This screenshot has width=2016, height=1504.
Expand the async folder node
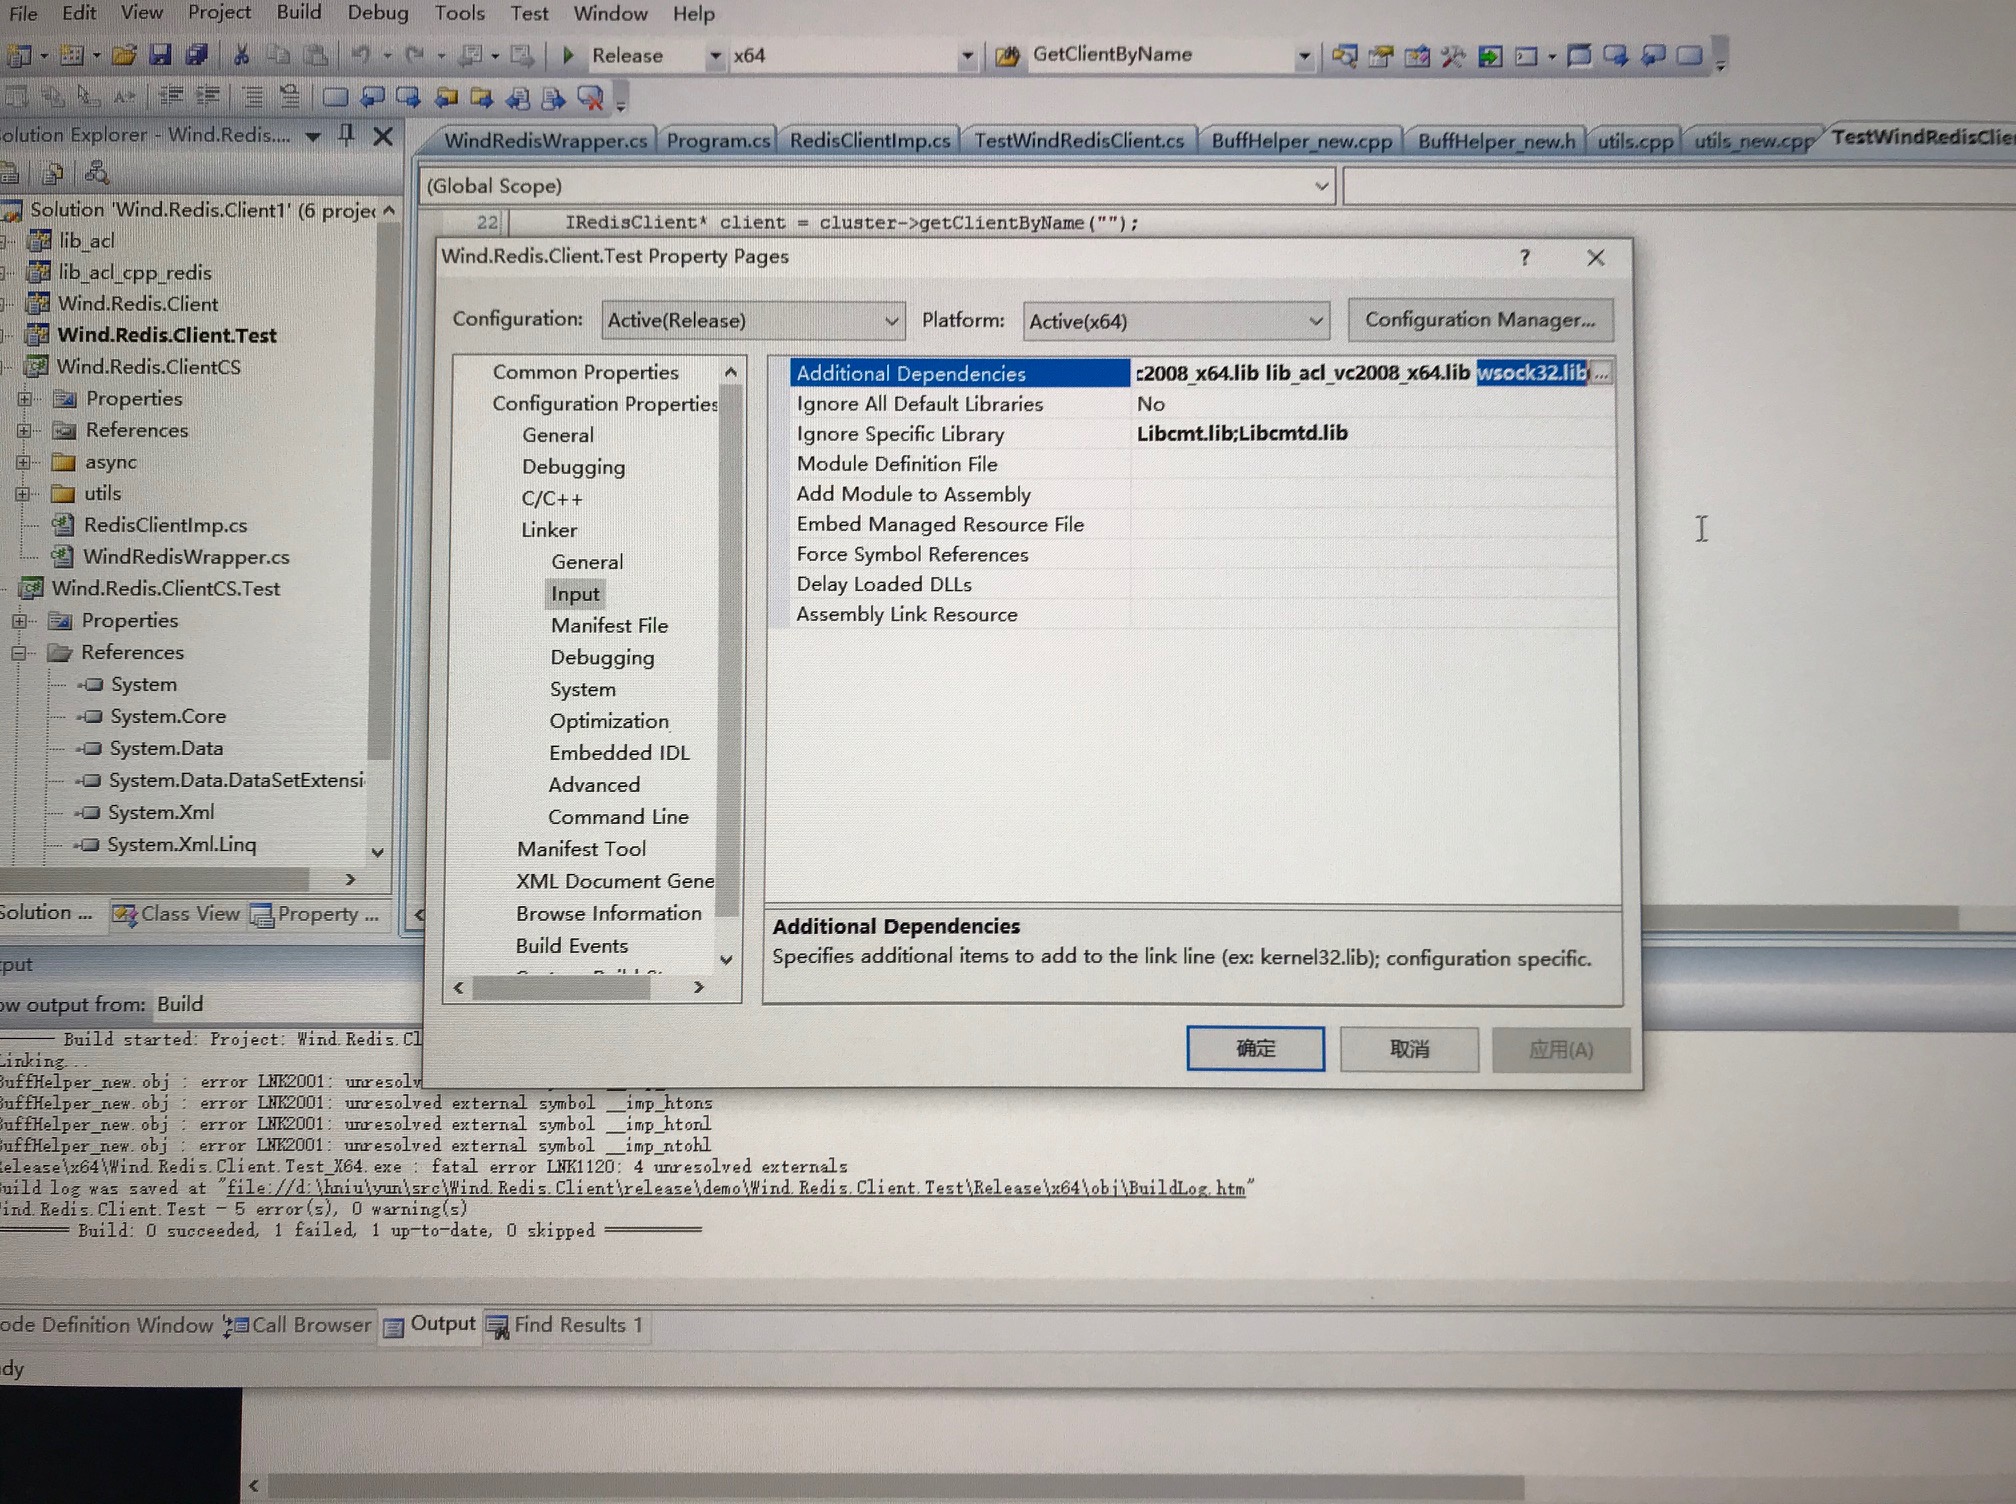(x=23, y=462)
